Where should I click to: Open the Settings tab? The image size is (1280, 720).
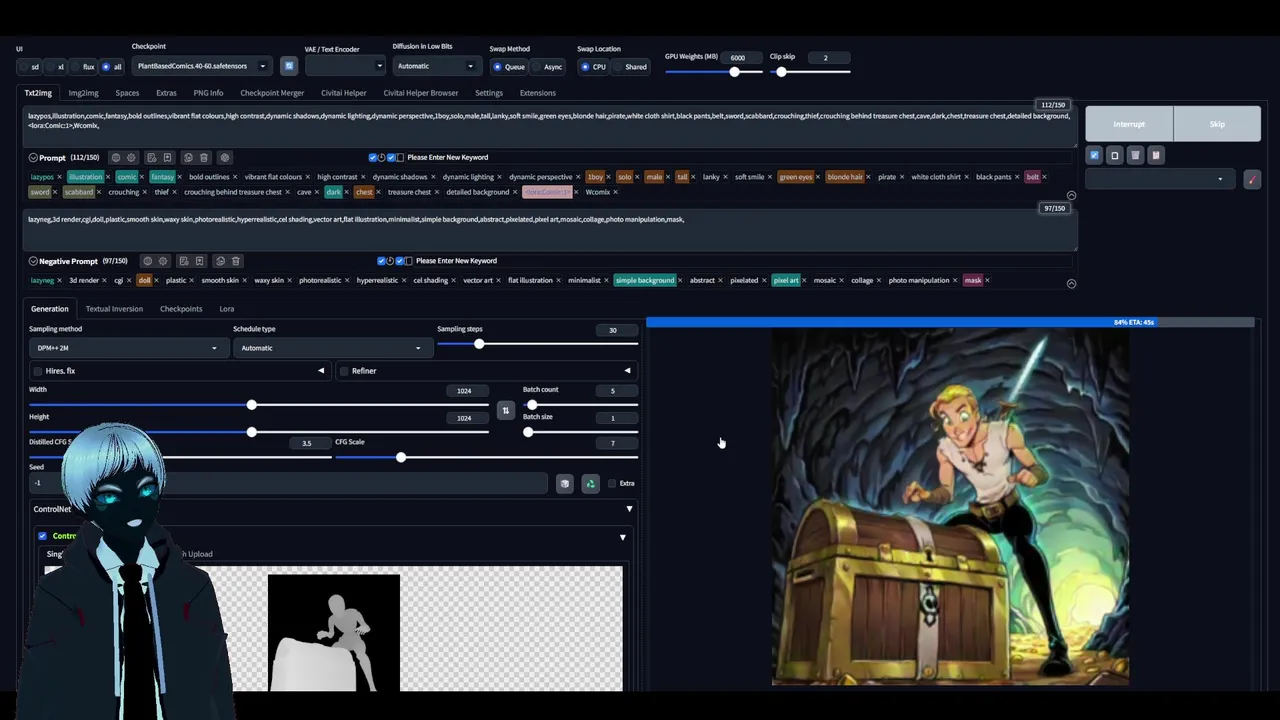click(x=489, y=93)
